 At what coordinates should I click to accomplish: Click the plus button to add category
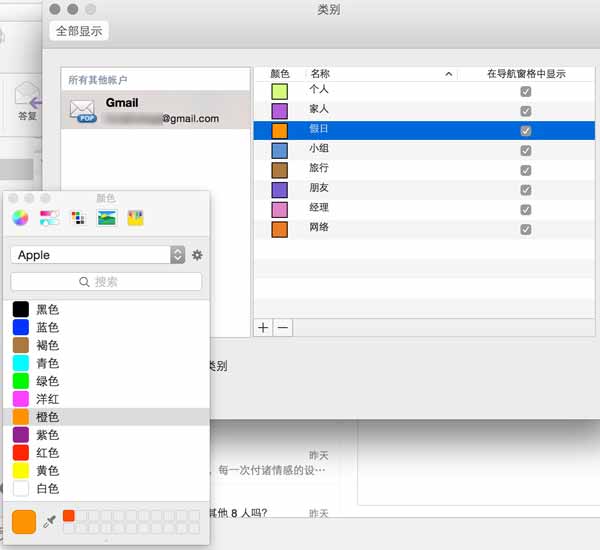pos(263,328)
